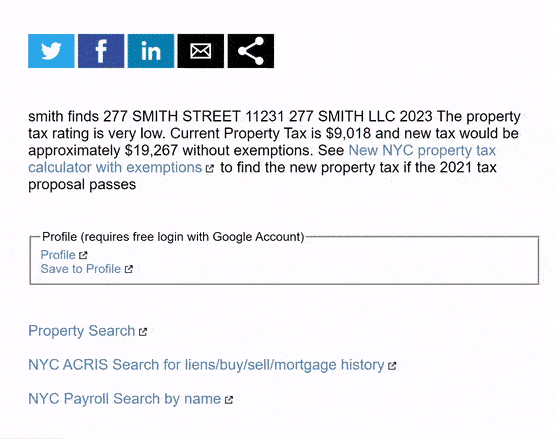Click external-link icon after ACRIS mortgage history
The height and width of the screenshot is (439, 554).
click(x=392, y=366)
